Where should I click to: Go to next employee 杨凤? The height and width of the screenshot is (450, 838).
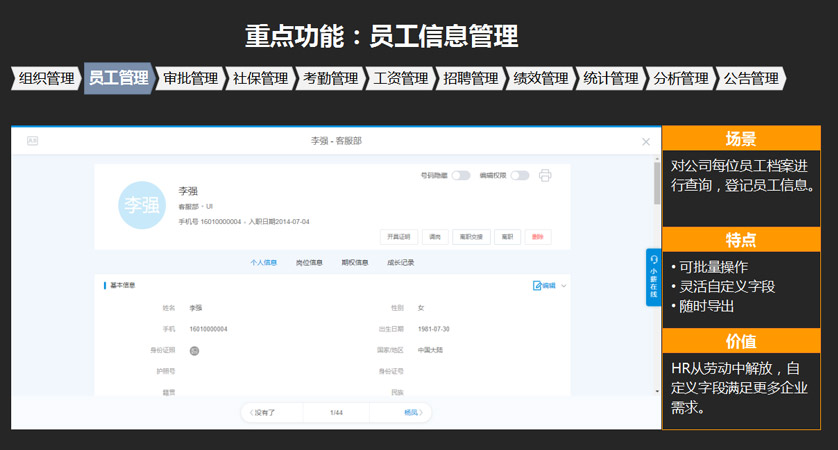pyautogui.click(x=414, y=412)
